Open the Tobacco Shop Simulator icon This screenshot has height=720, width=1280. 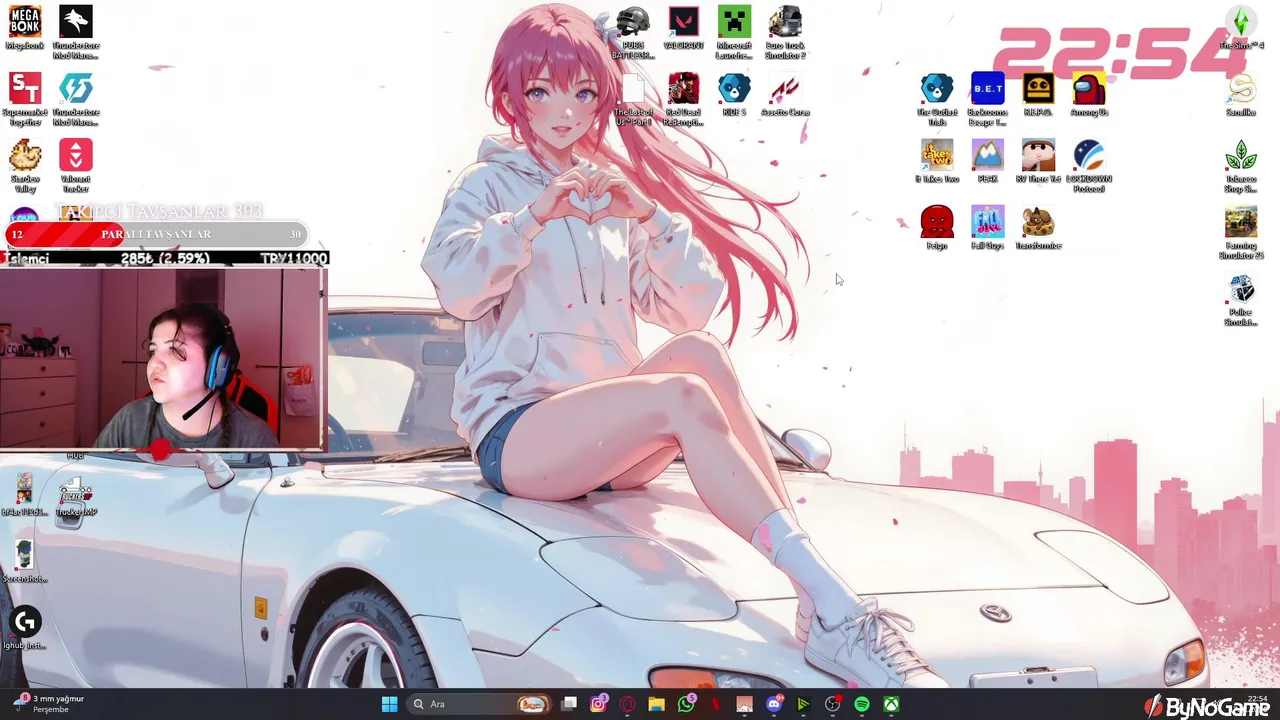[x=1241, y=166]
